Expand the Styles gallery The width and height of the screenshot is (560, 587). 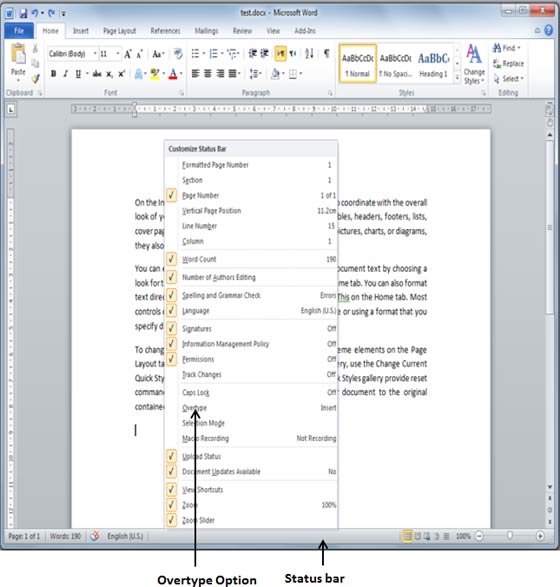pyautogui.click(x=457, y=78)
